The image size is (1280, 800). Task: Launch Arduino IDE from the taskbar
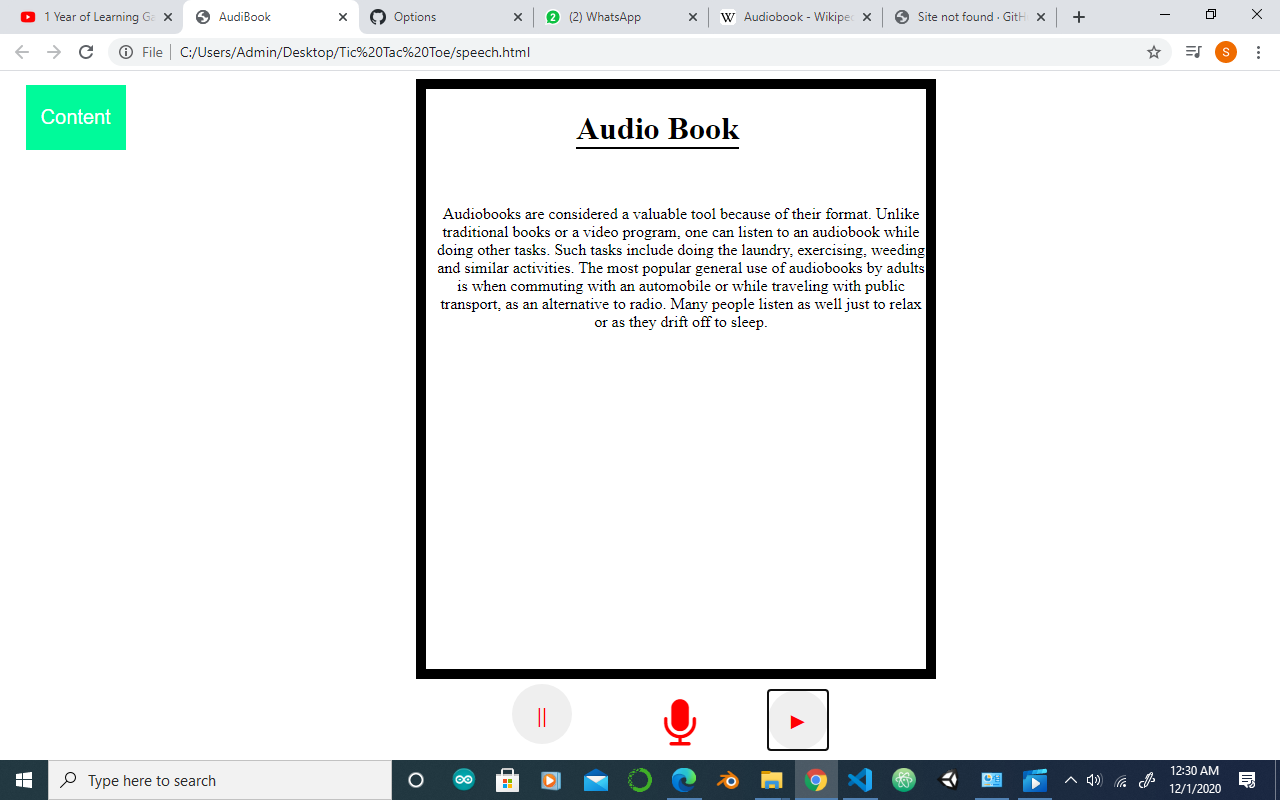tap(464, 780)
